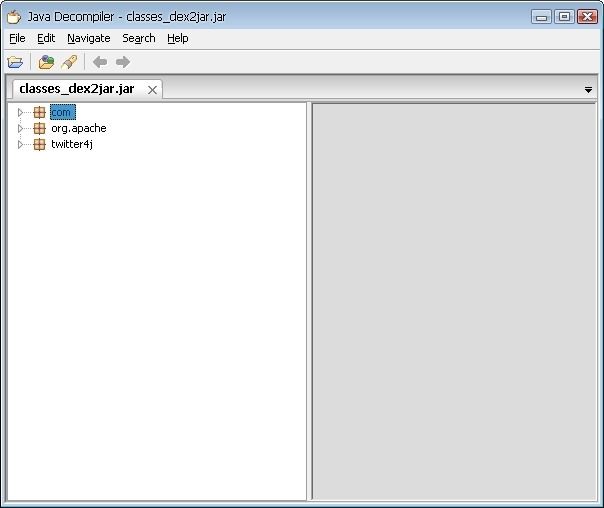Viewport: 604px width, 508px height.
Task: Click the Open File folder icon
Action: tap(15, 62)
